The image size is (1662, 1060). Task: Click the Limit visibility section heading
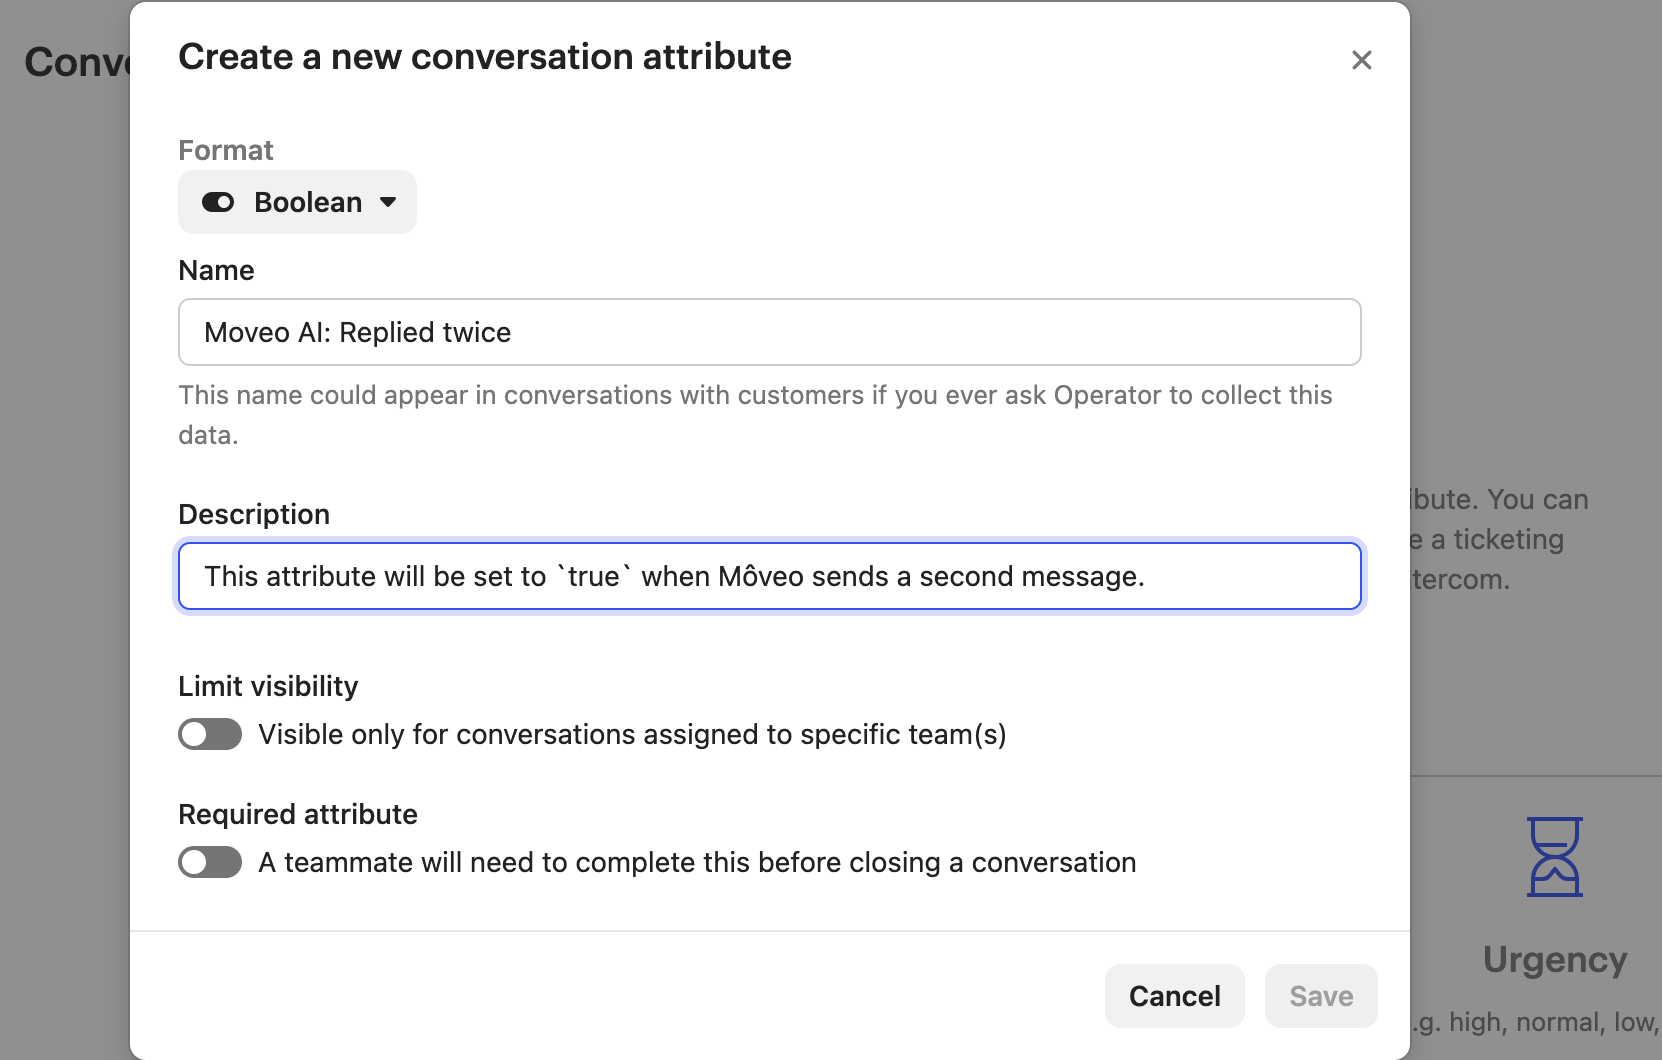[268, 686]
